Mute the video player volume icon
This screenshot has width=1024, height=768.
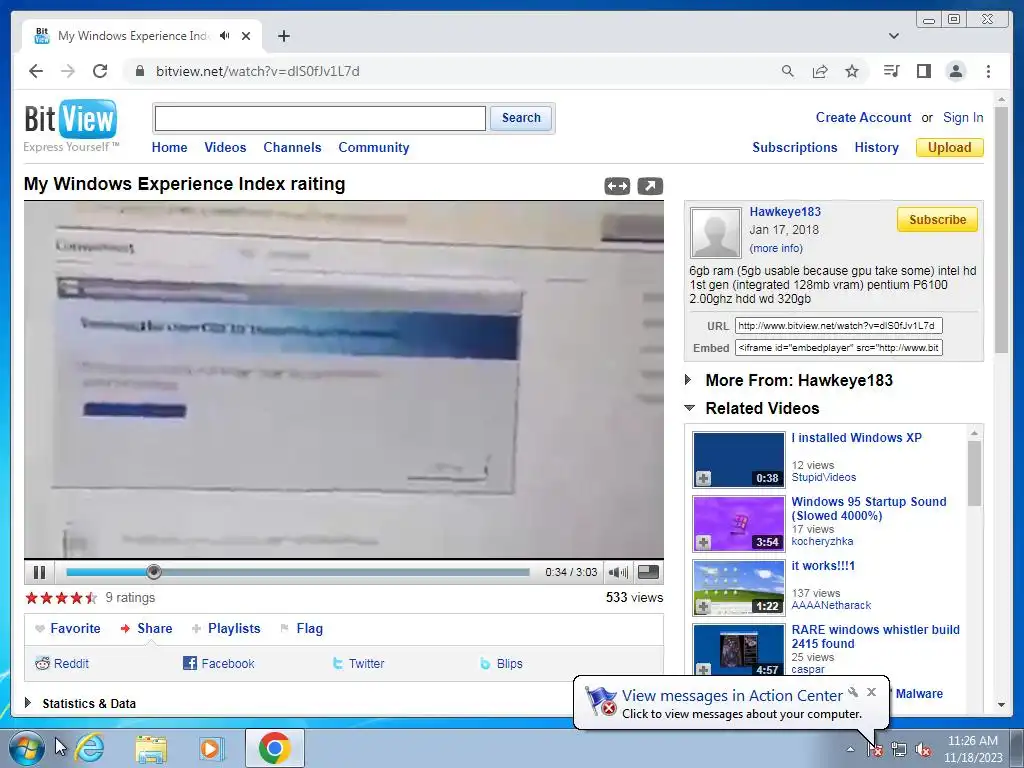coord(618,573)
